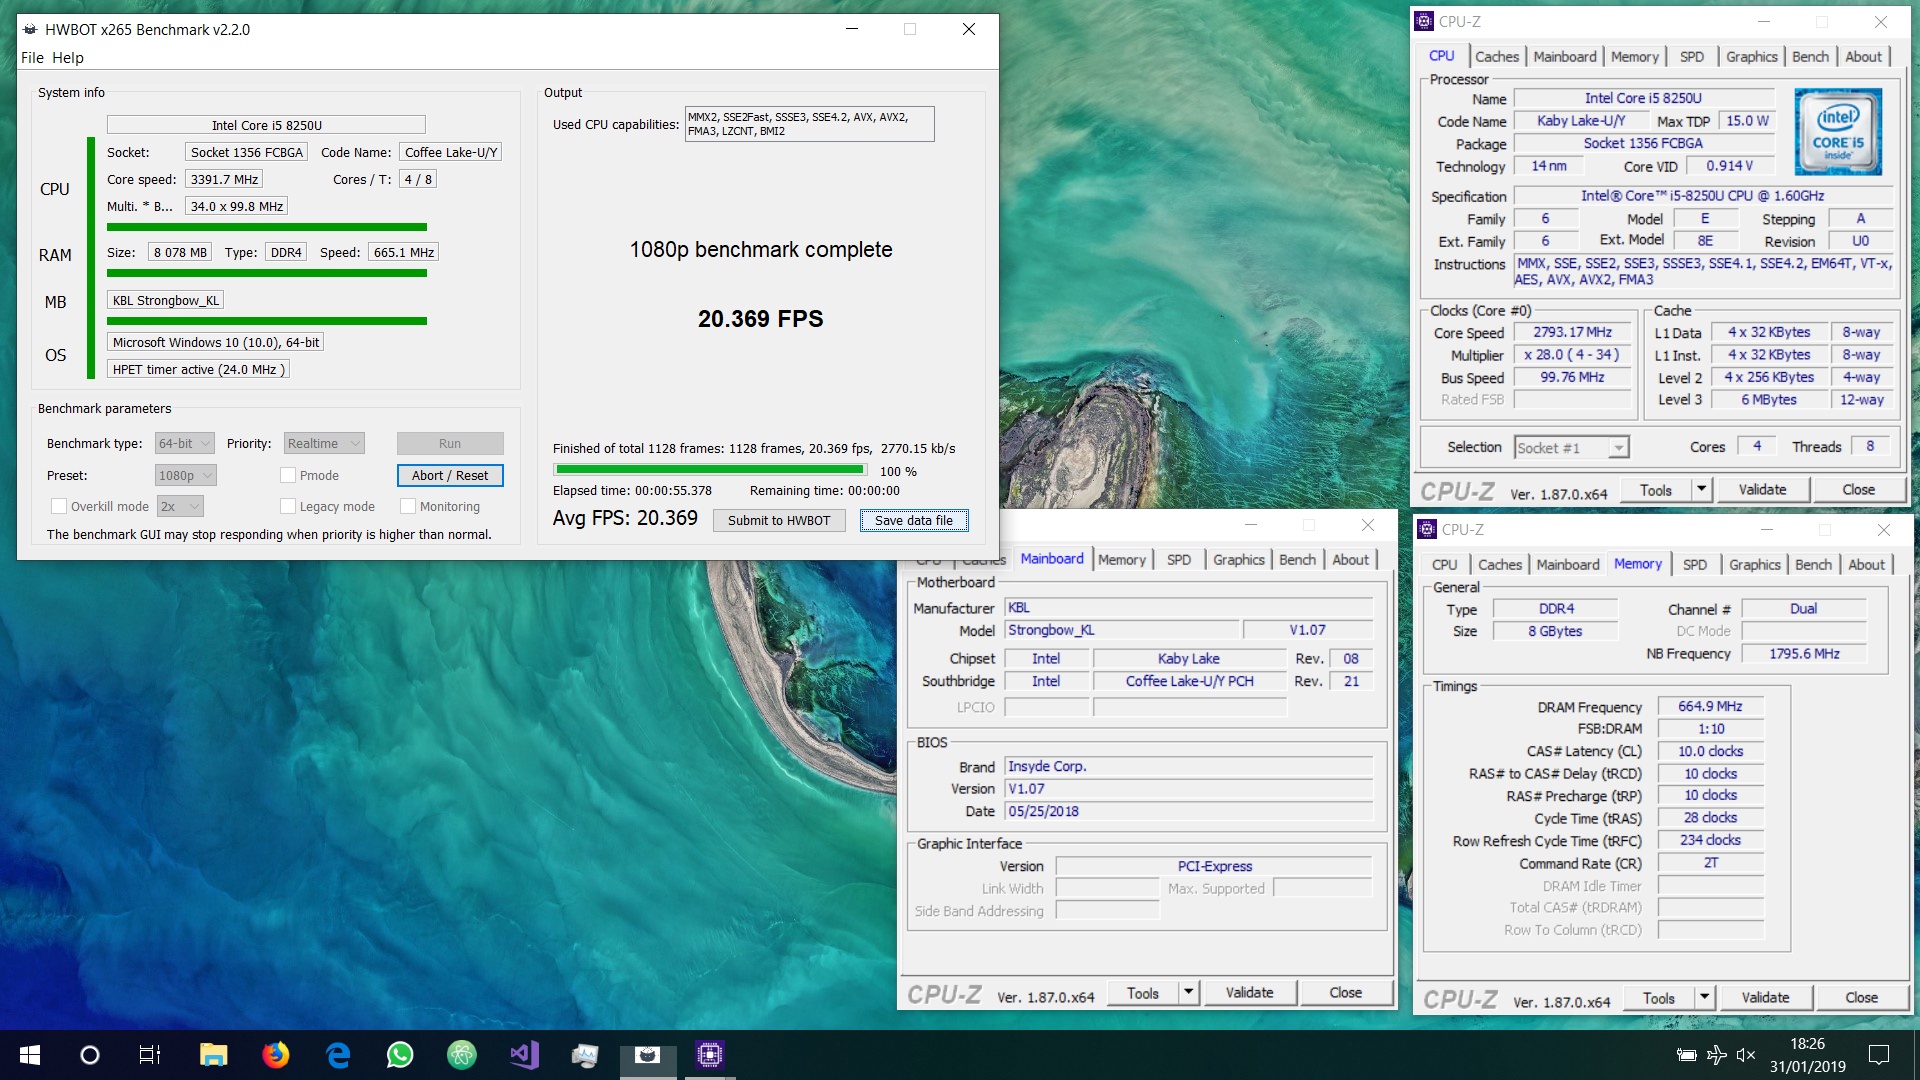Open the Priority Realtime dropdown
The height and width of the screenshot is (1080, 1920).
point(324,443)
